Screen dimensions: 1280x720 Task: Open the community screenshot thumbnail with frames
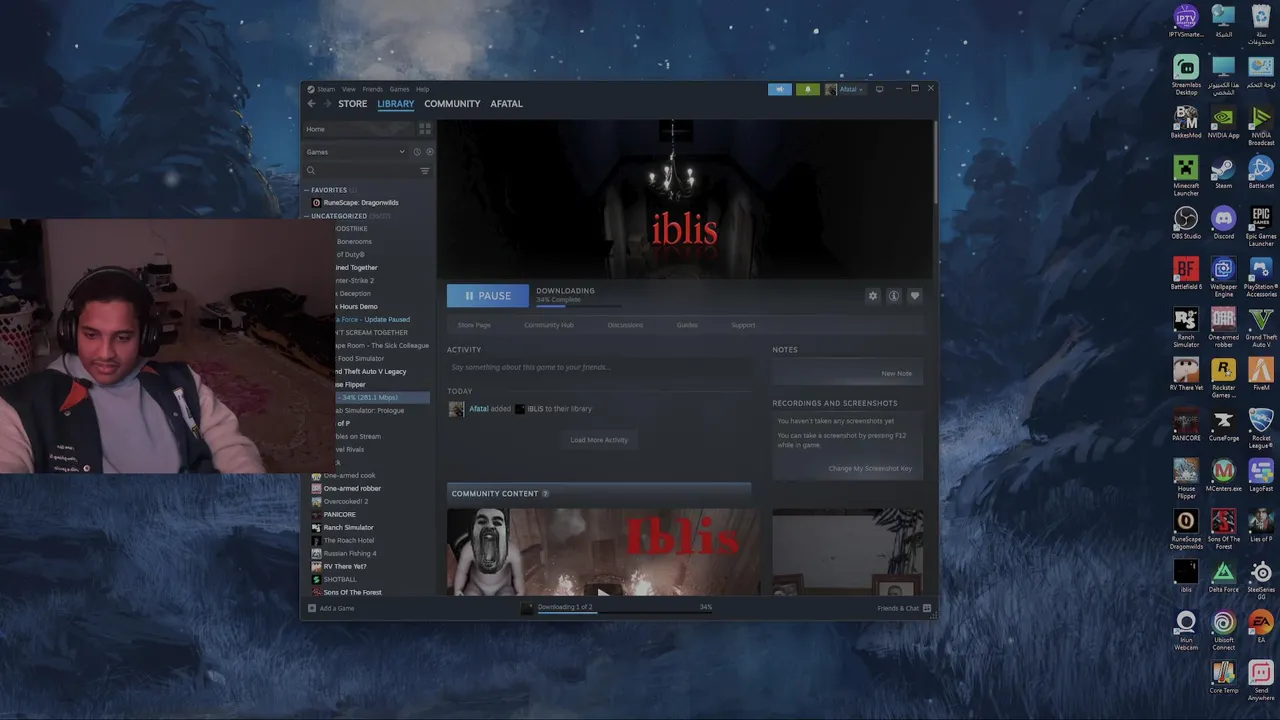tap(848, 553)
